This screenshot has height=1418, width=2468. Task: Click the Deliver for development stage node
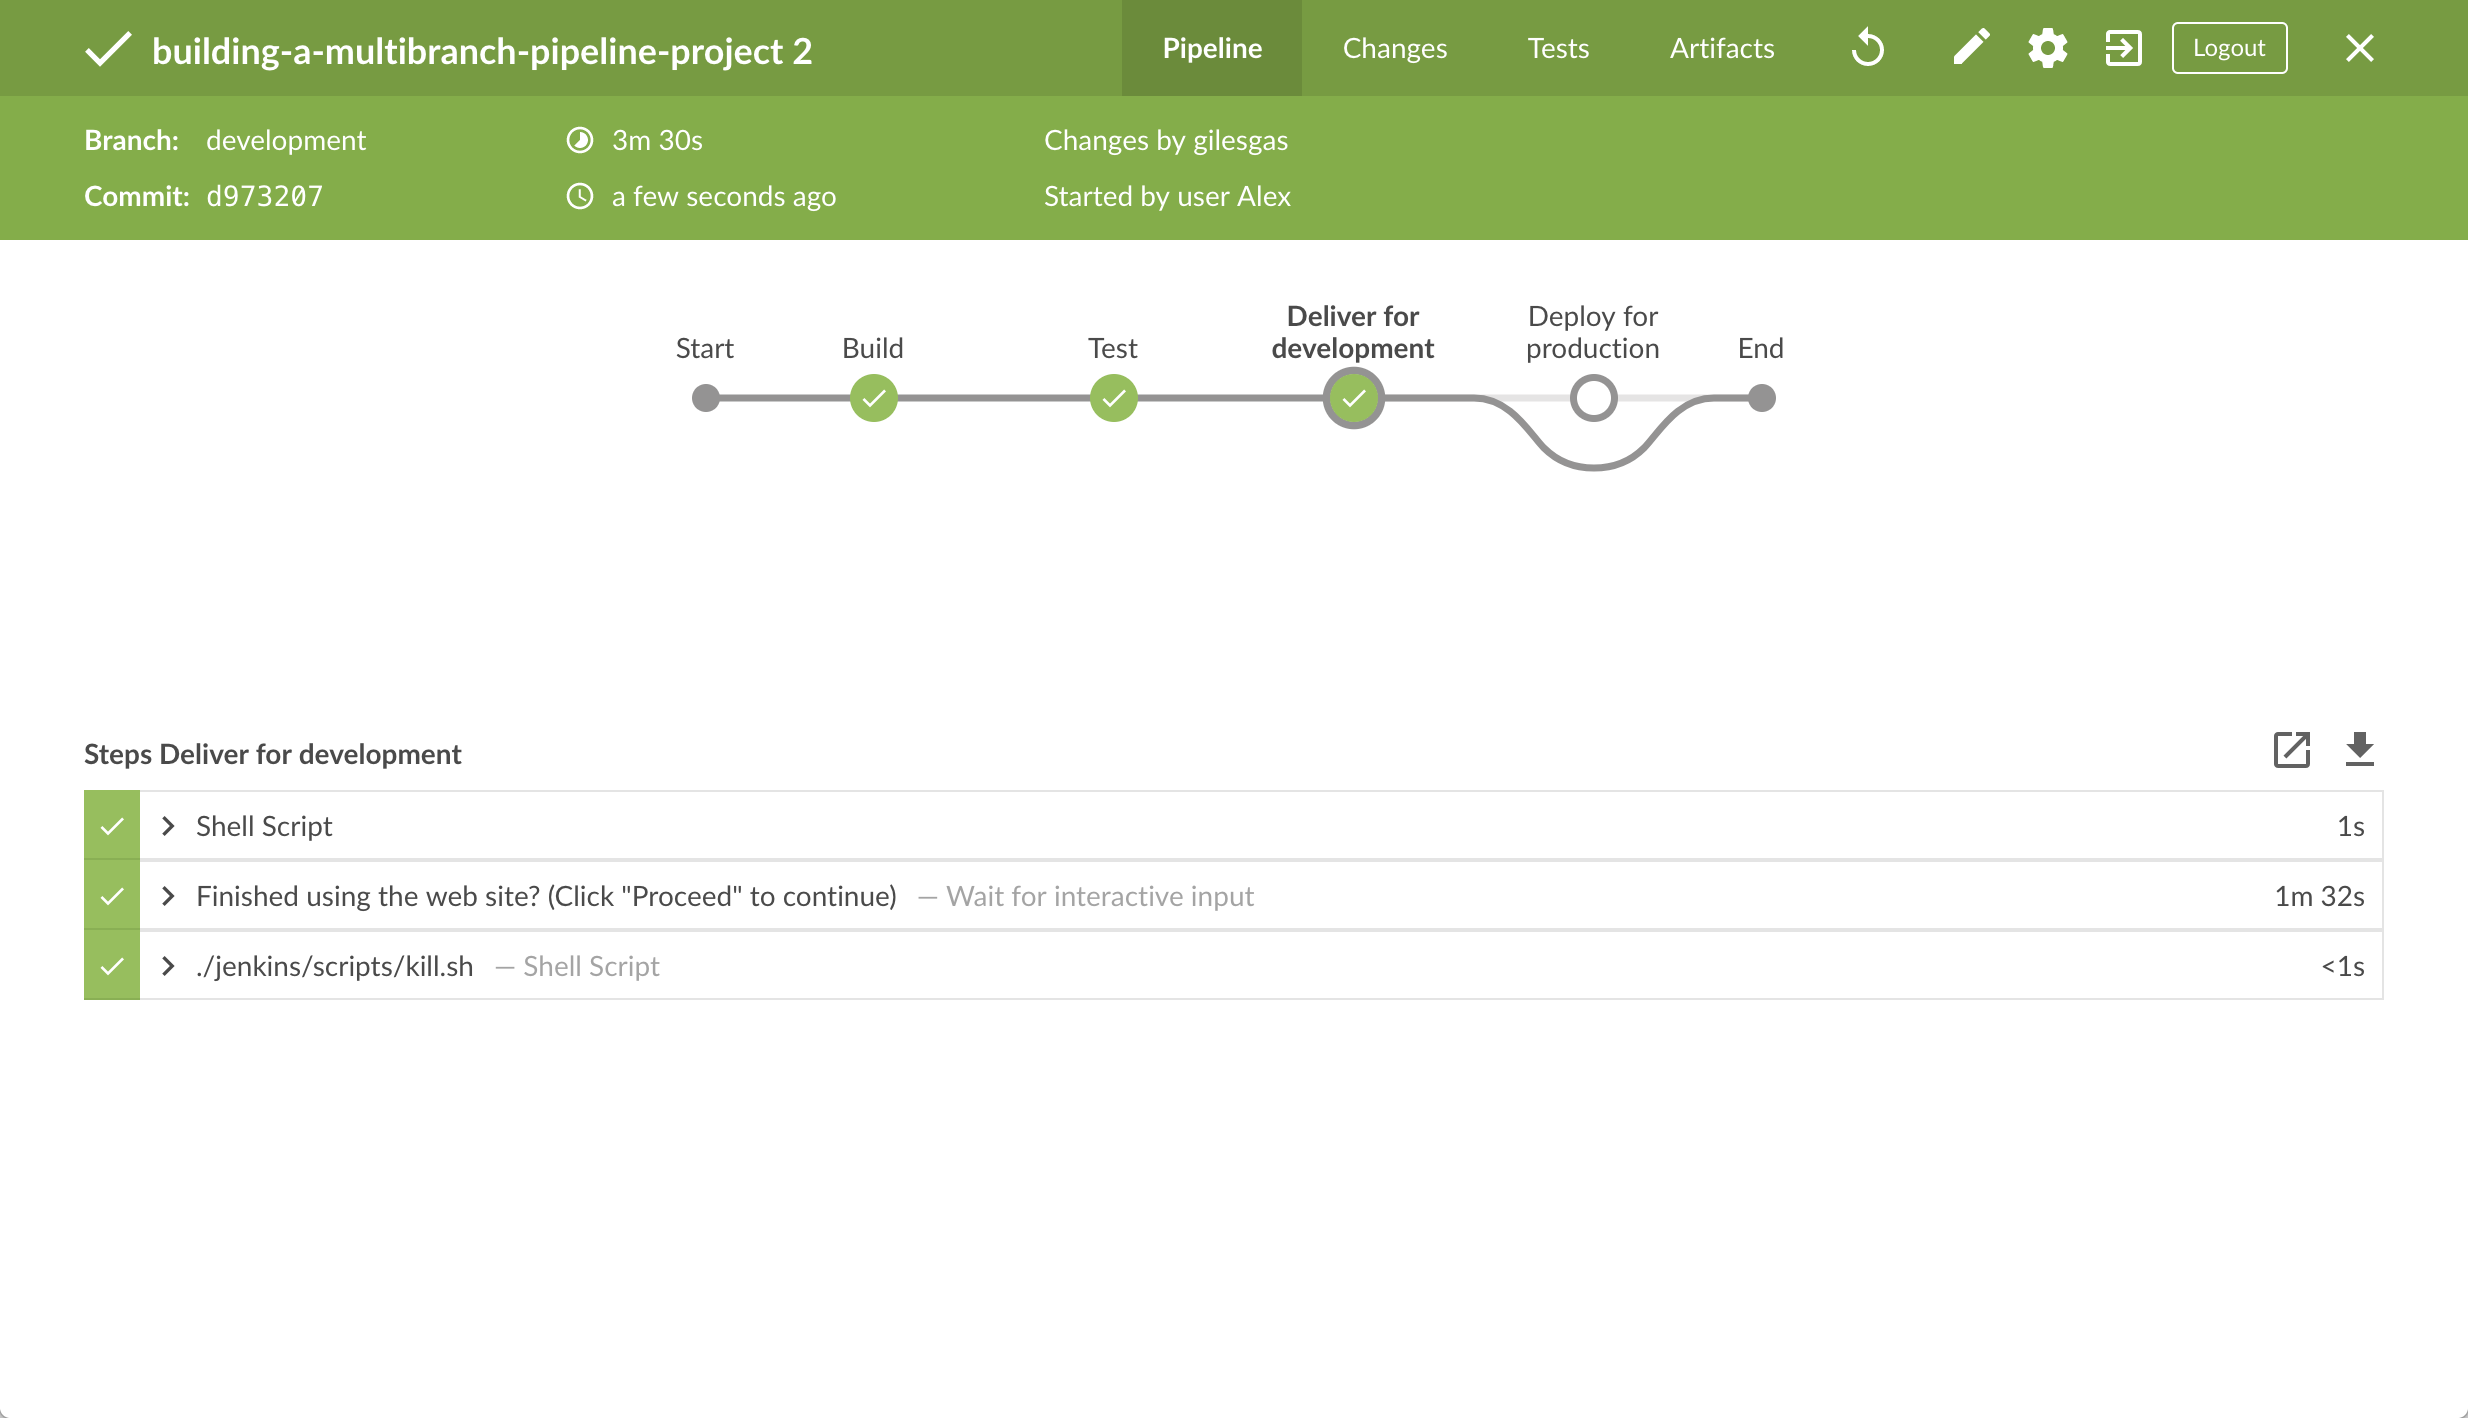coord(1353,396)
